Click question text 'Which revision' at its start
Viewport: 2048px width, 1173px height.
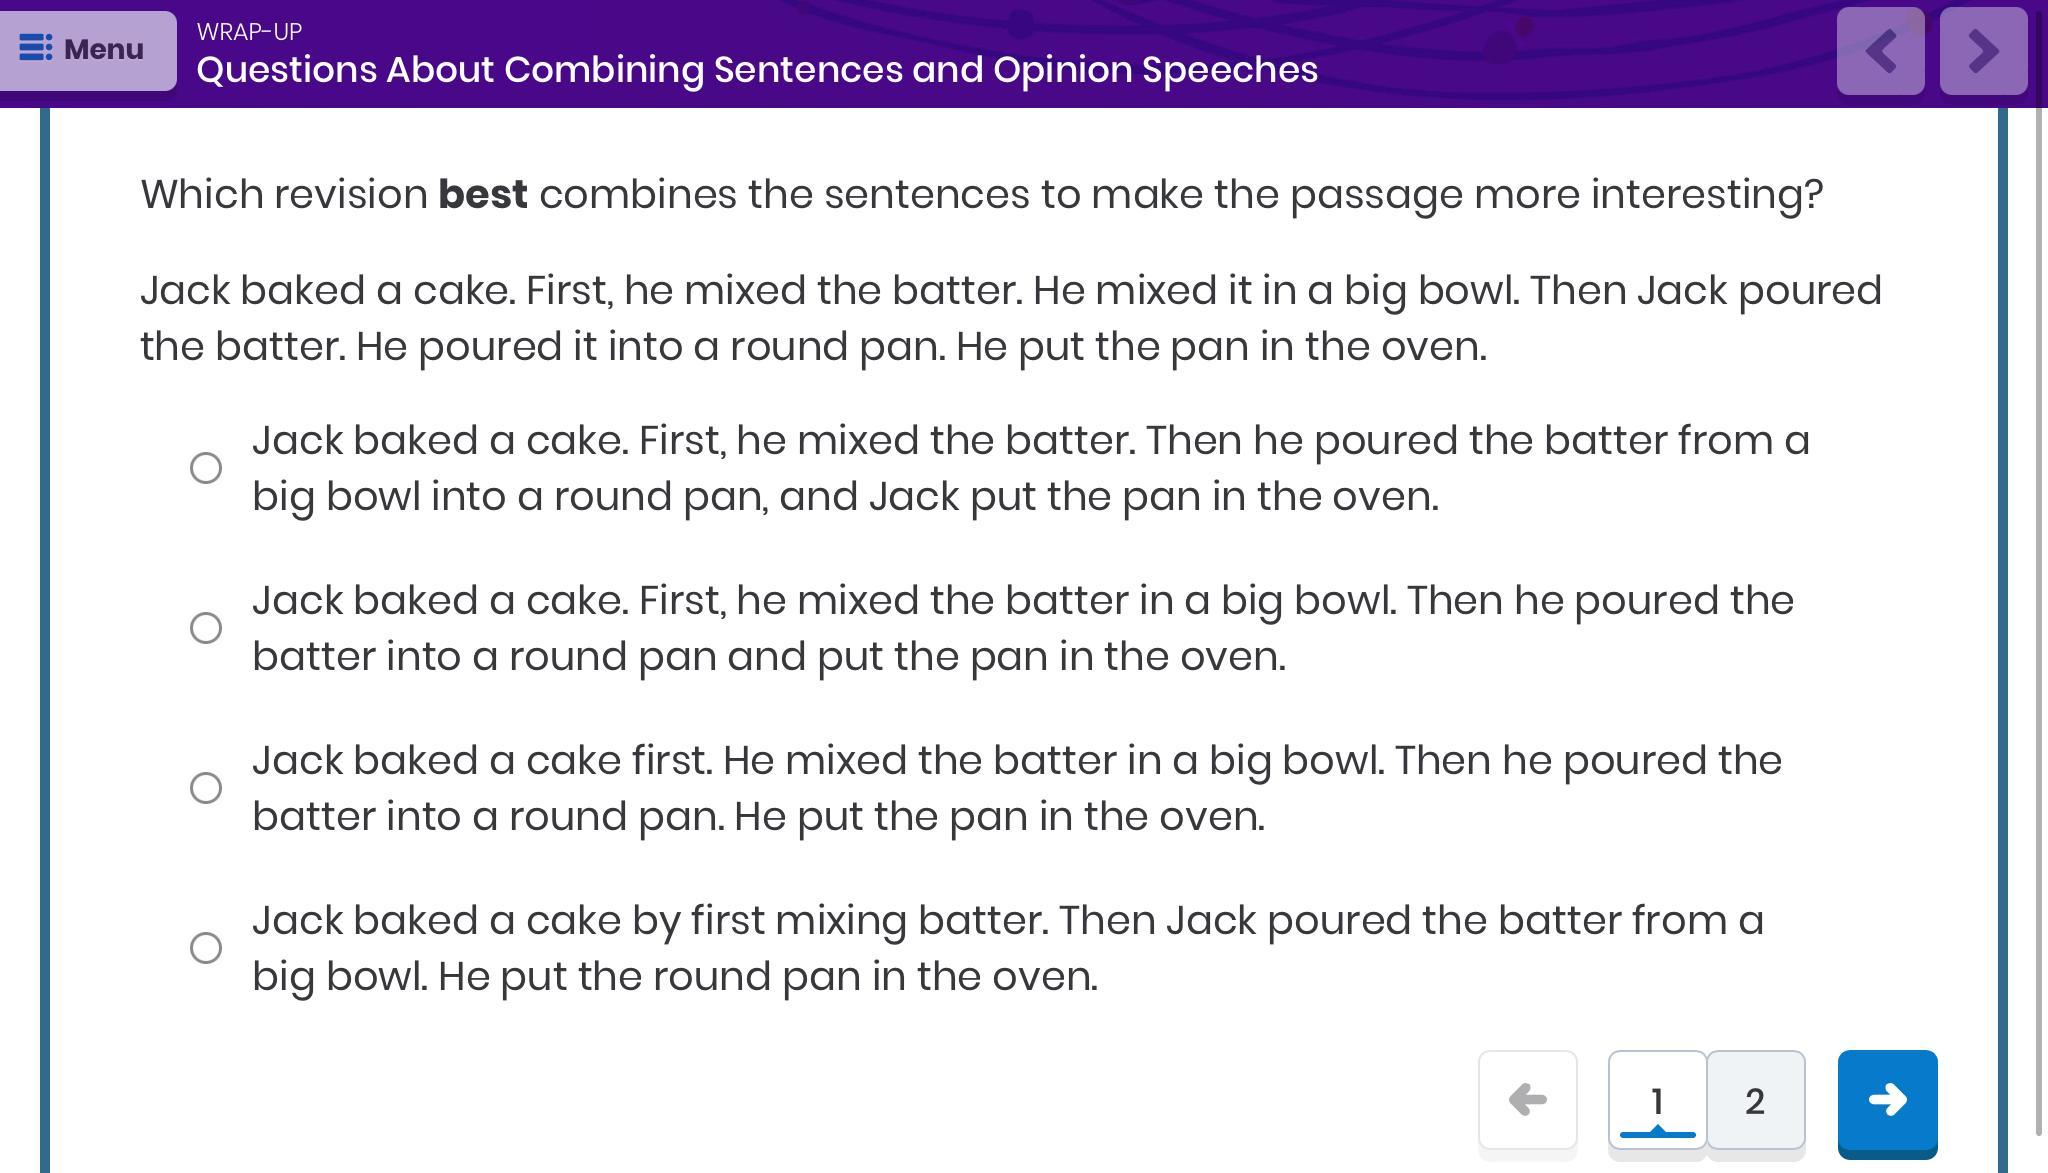pos(284,194)
